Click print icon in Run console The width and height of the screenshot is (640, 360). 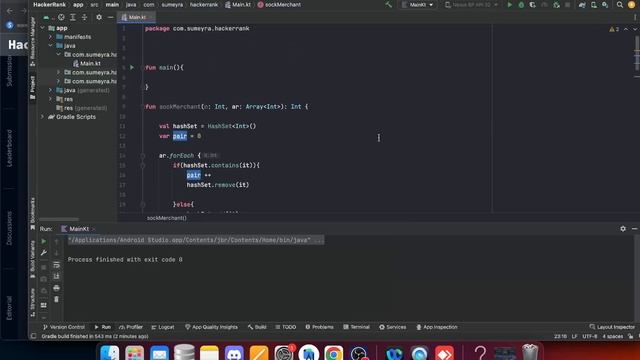[56, 288]
